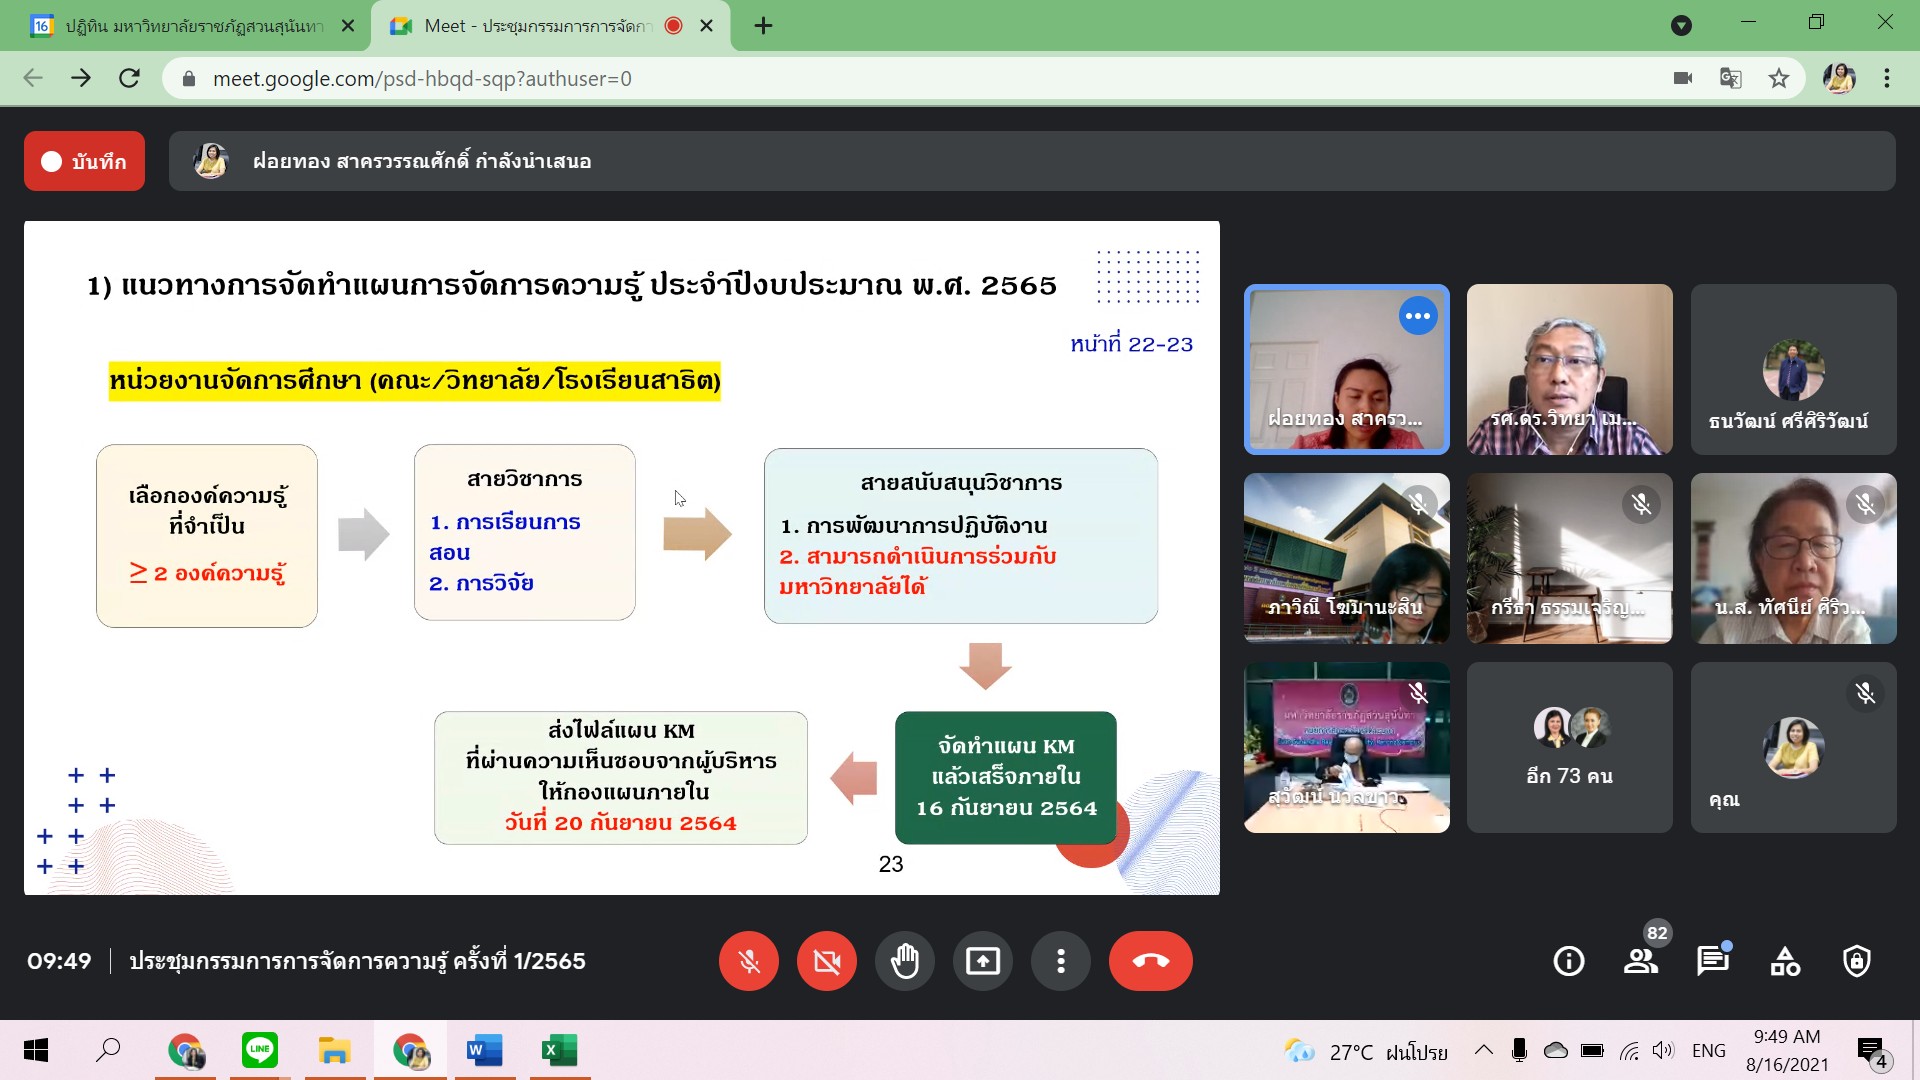The height and width of the screenshot is (1080, 1920).
Task: Open a new browser tab
Action: pos(763,26)
